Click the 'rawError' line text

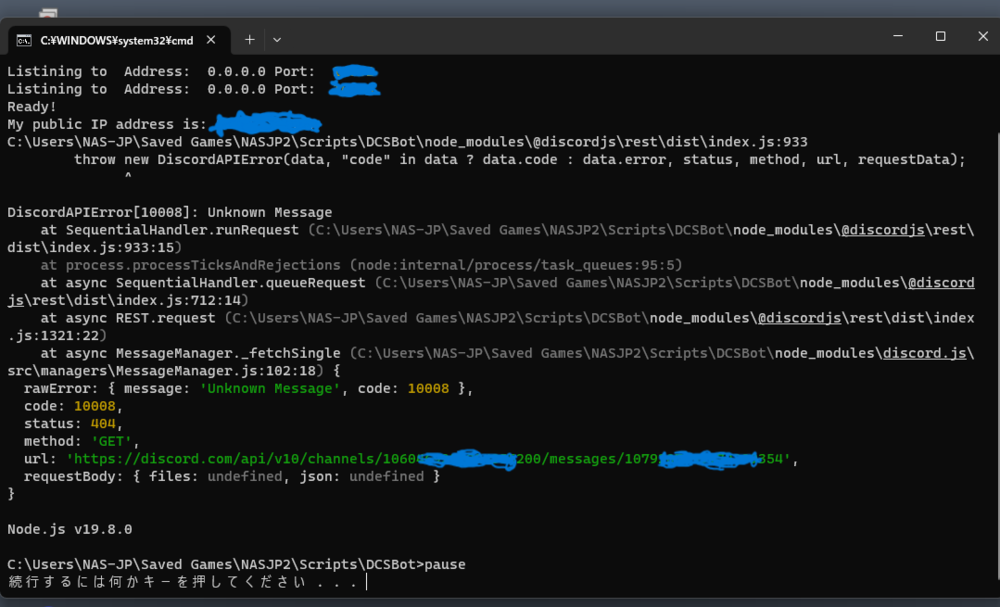[x=248, y=388]
